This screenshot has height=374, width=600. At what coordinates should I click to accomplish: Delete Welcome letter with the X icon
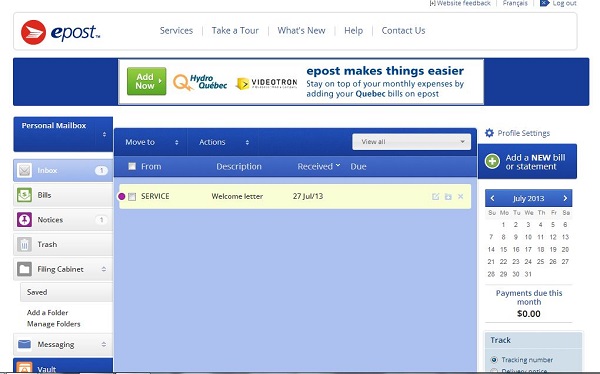coord(460,196)
